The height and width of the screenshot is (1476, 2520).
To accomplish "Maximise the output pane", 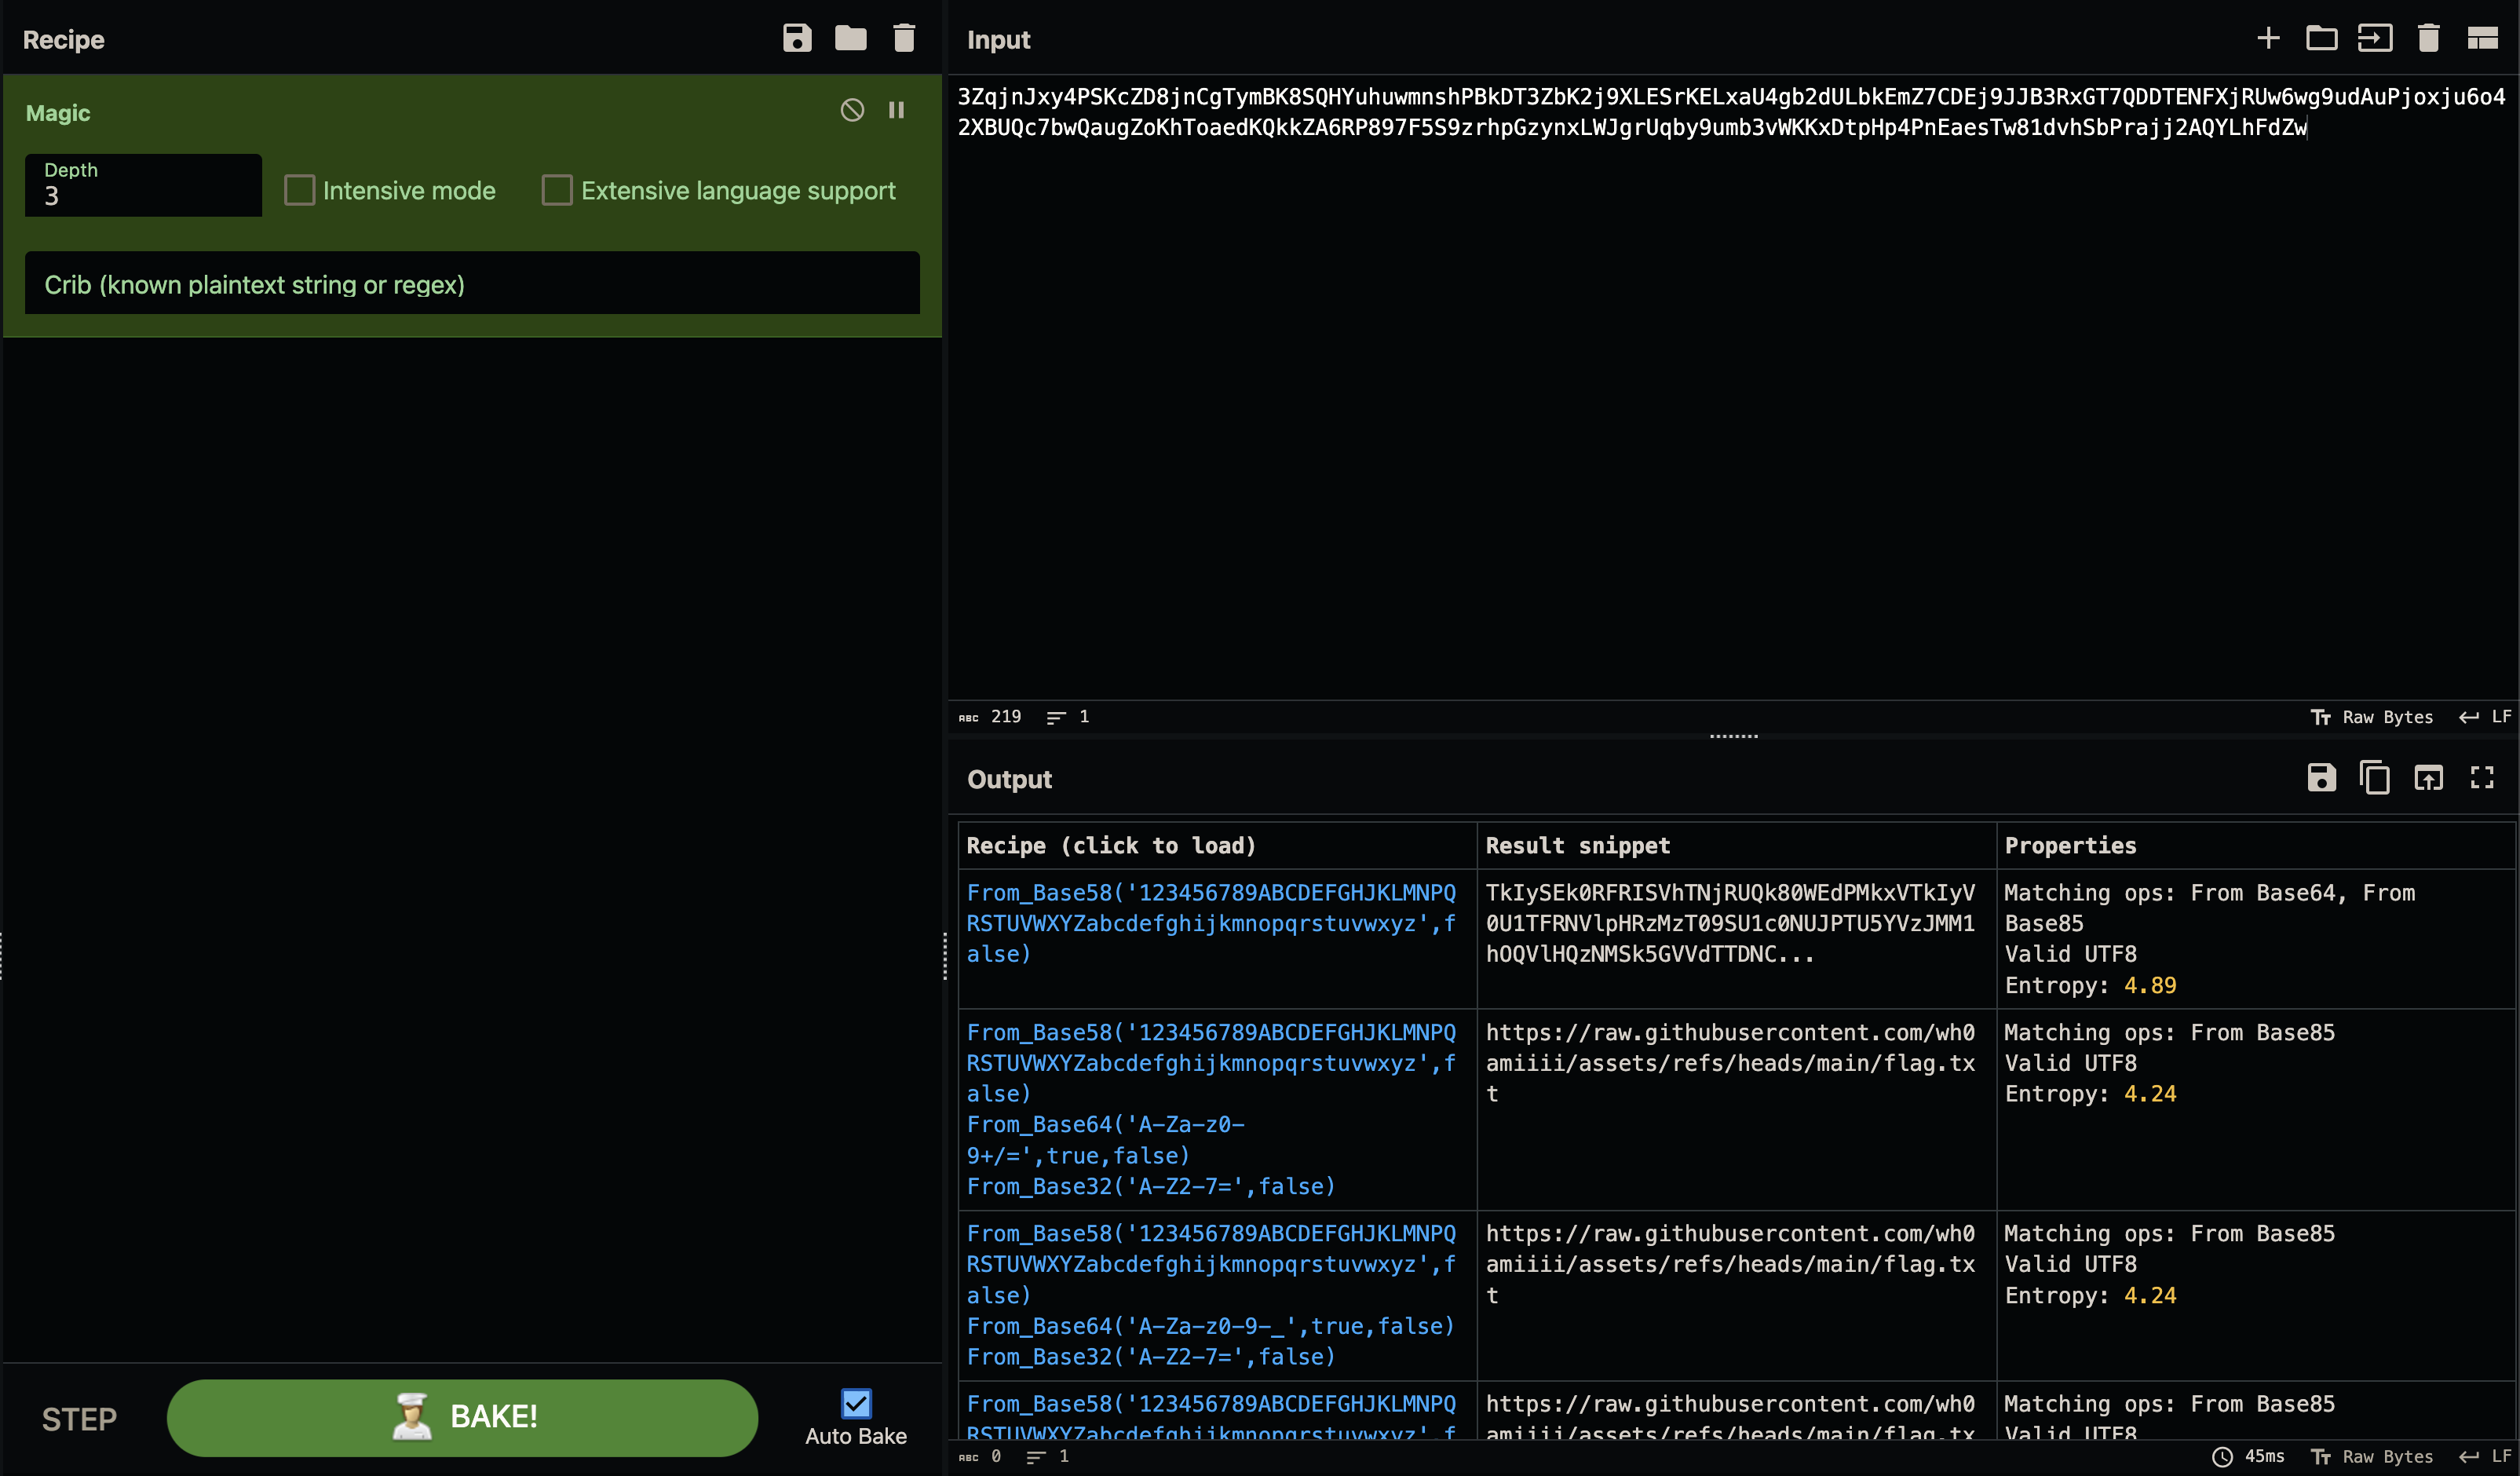I will coord(2482,778).
